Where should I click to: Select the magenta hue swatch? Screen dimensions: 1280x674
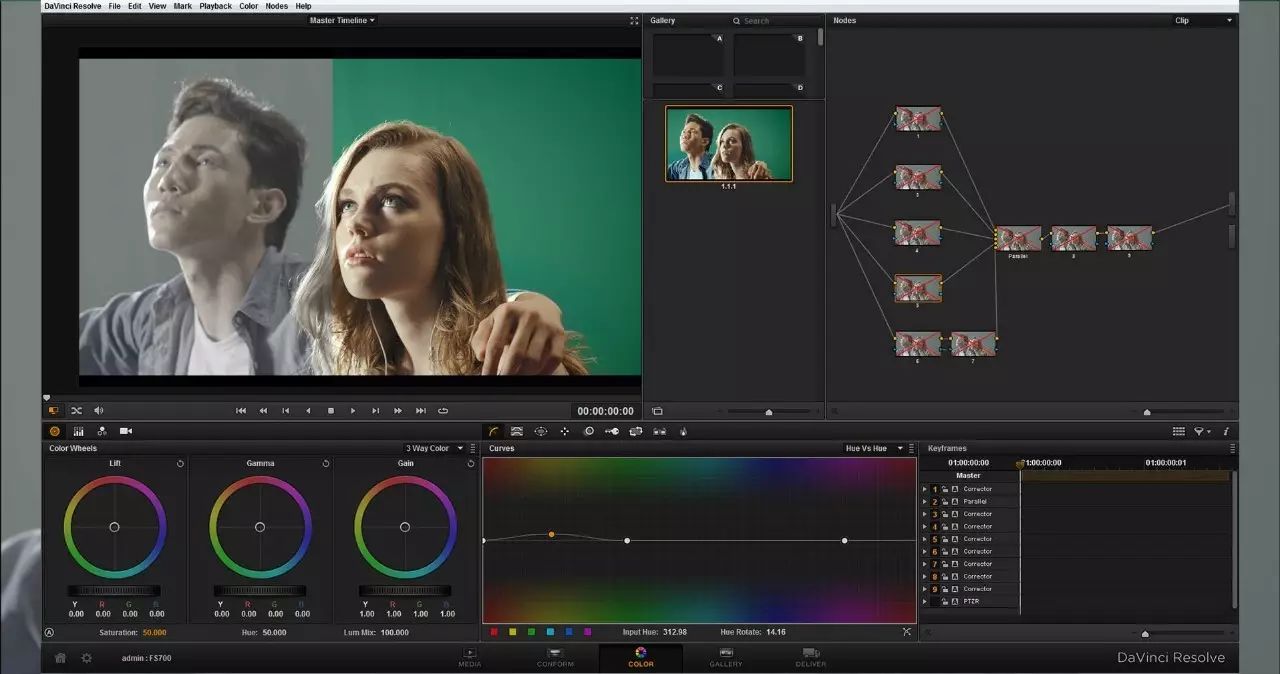pos(587,632)
